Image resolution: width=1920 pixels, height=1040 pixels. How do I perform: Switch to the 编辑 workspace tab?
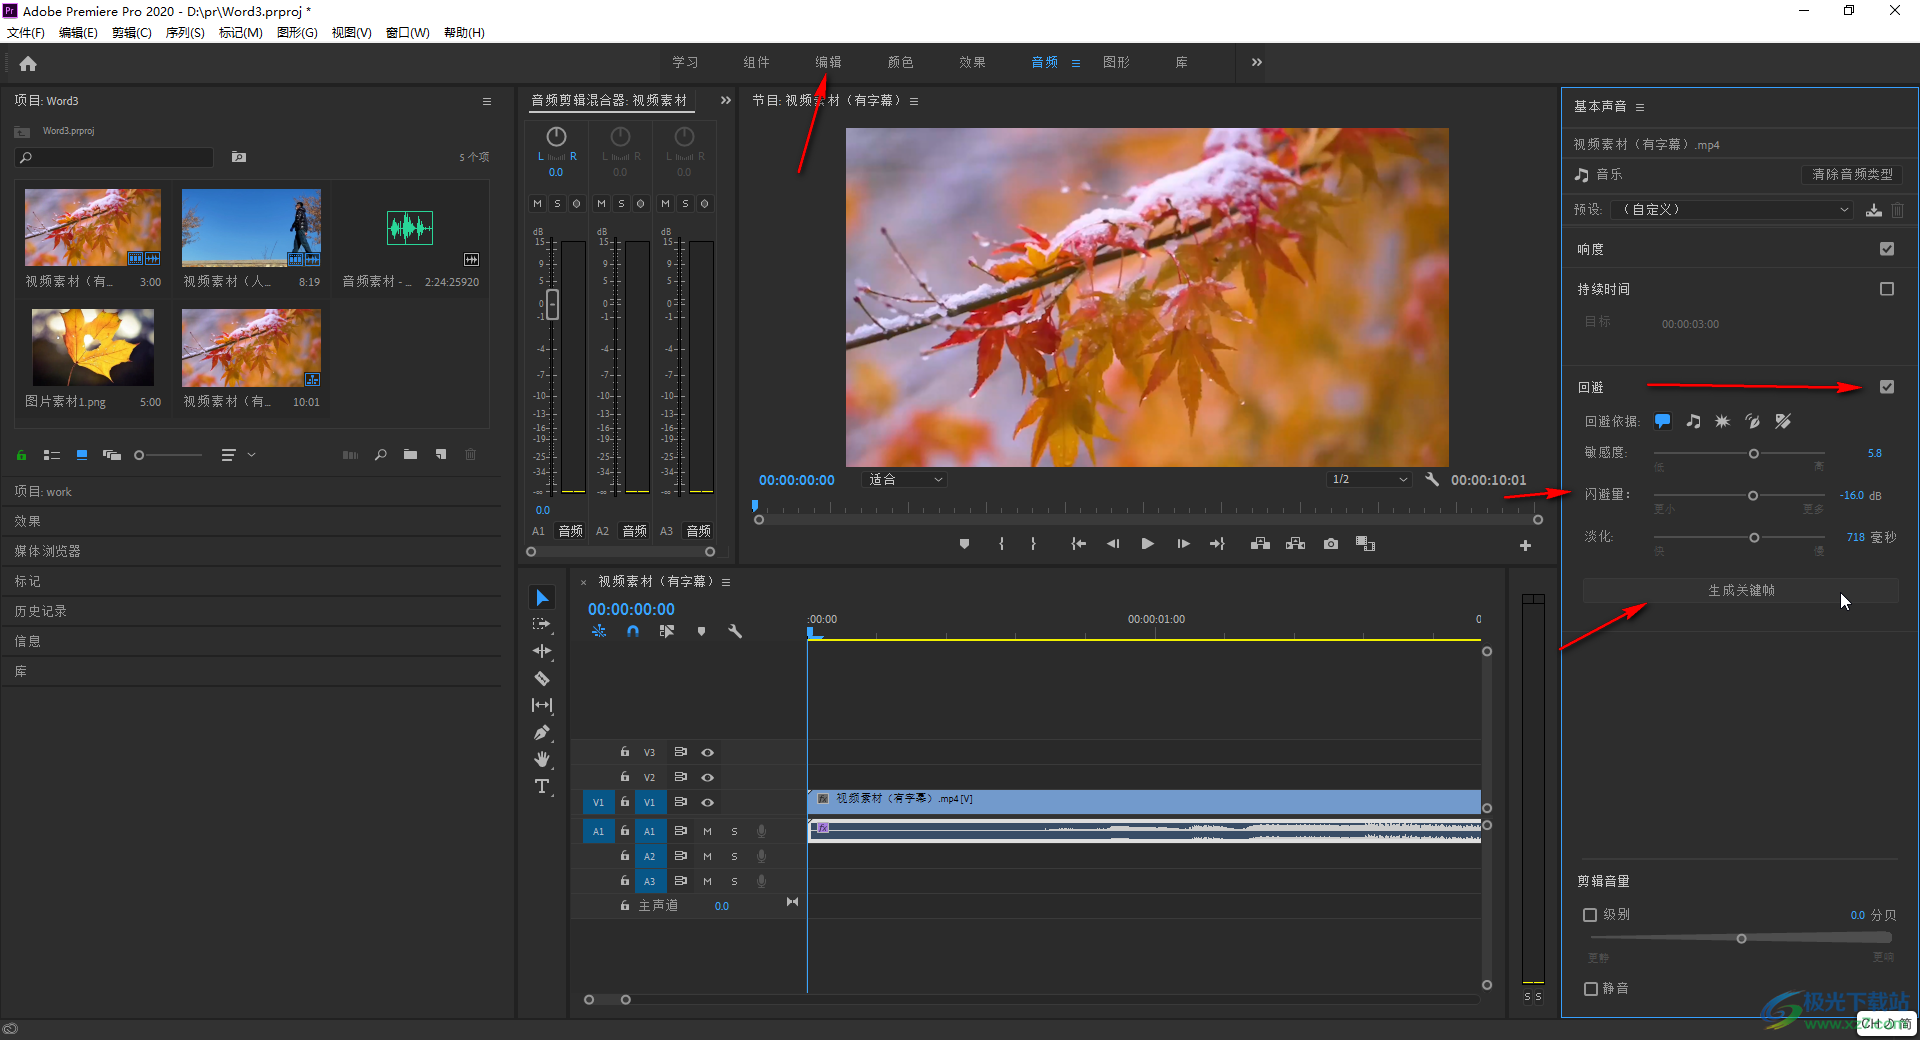point(828,62)
